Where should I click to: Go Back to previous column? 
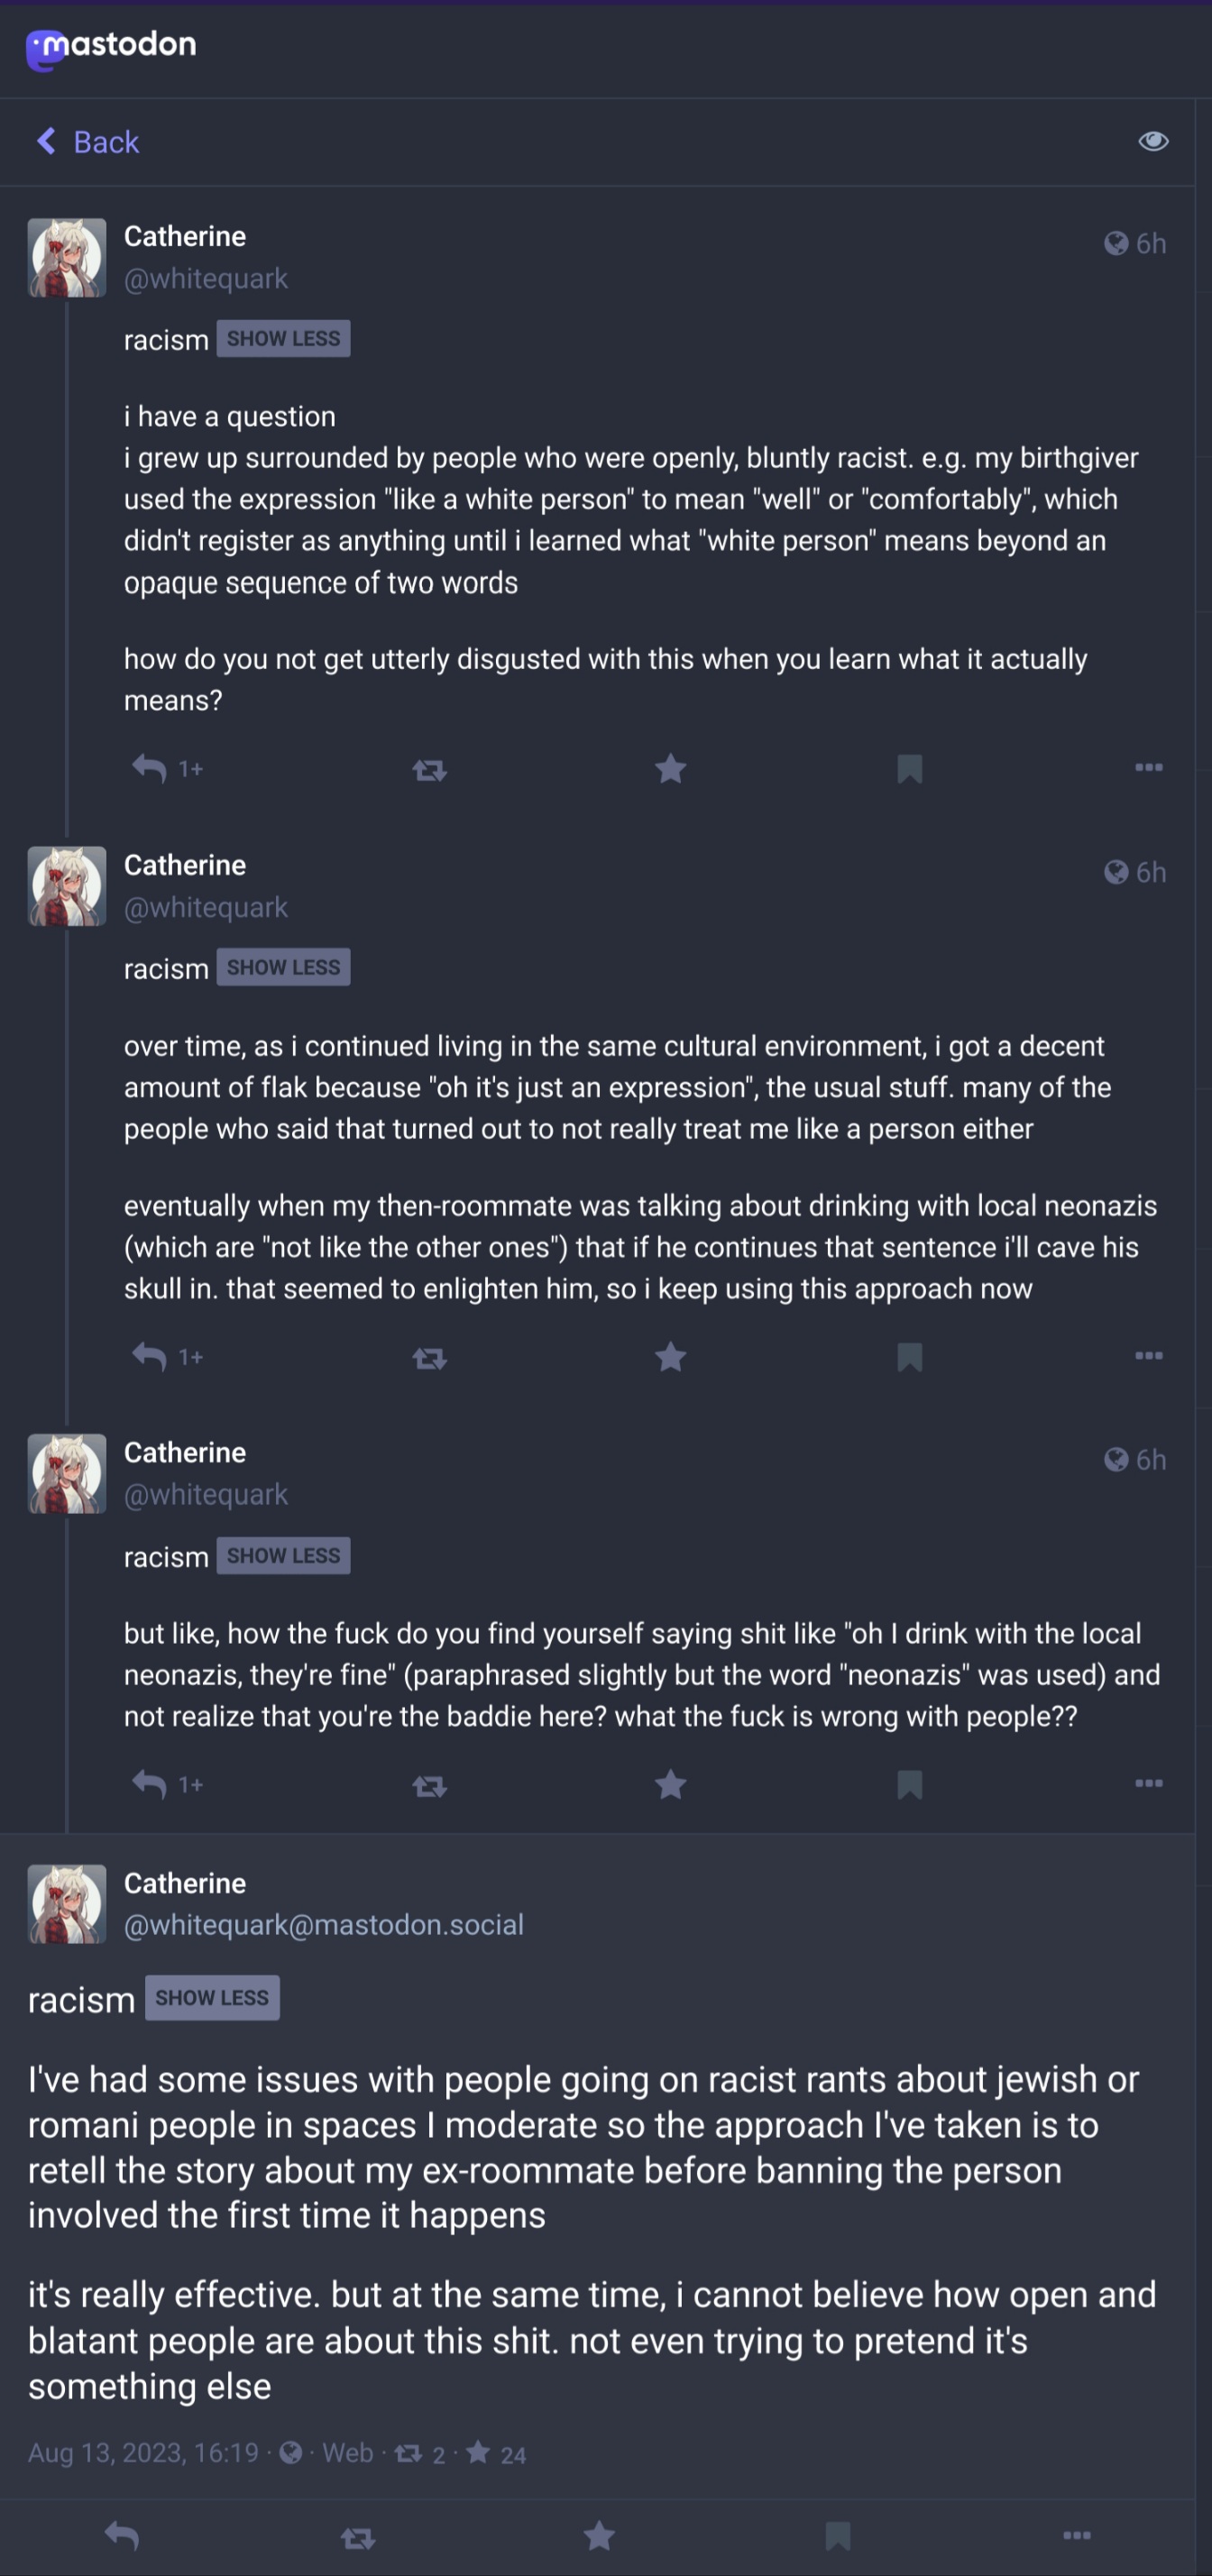coord(87,142)
